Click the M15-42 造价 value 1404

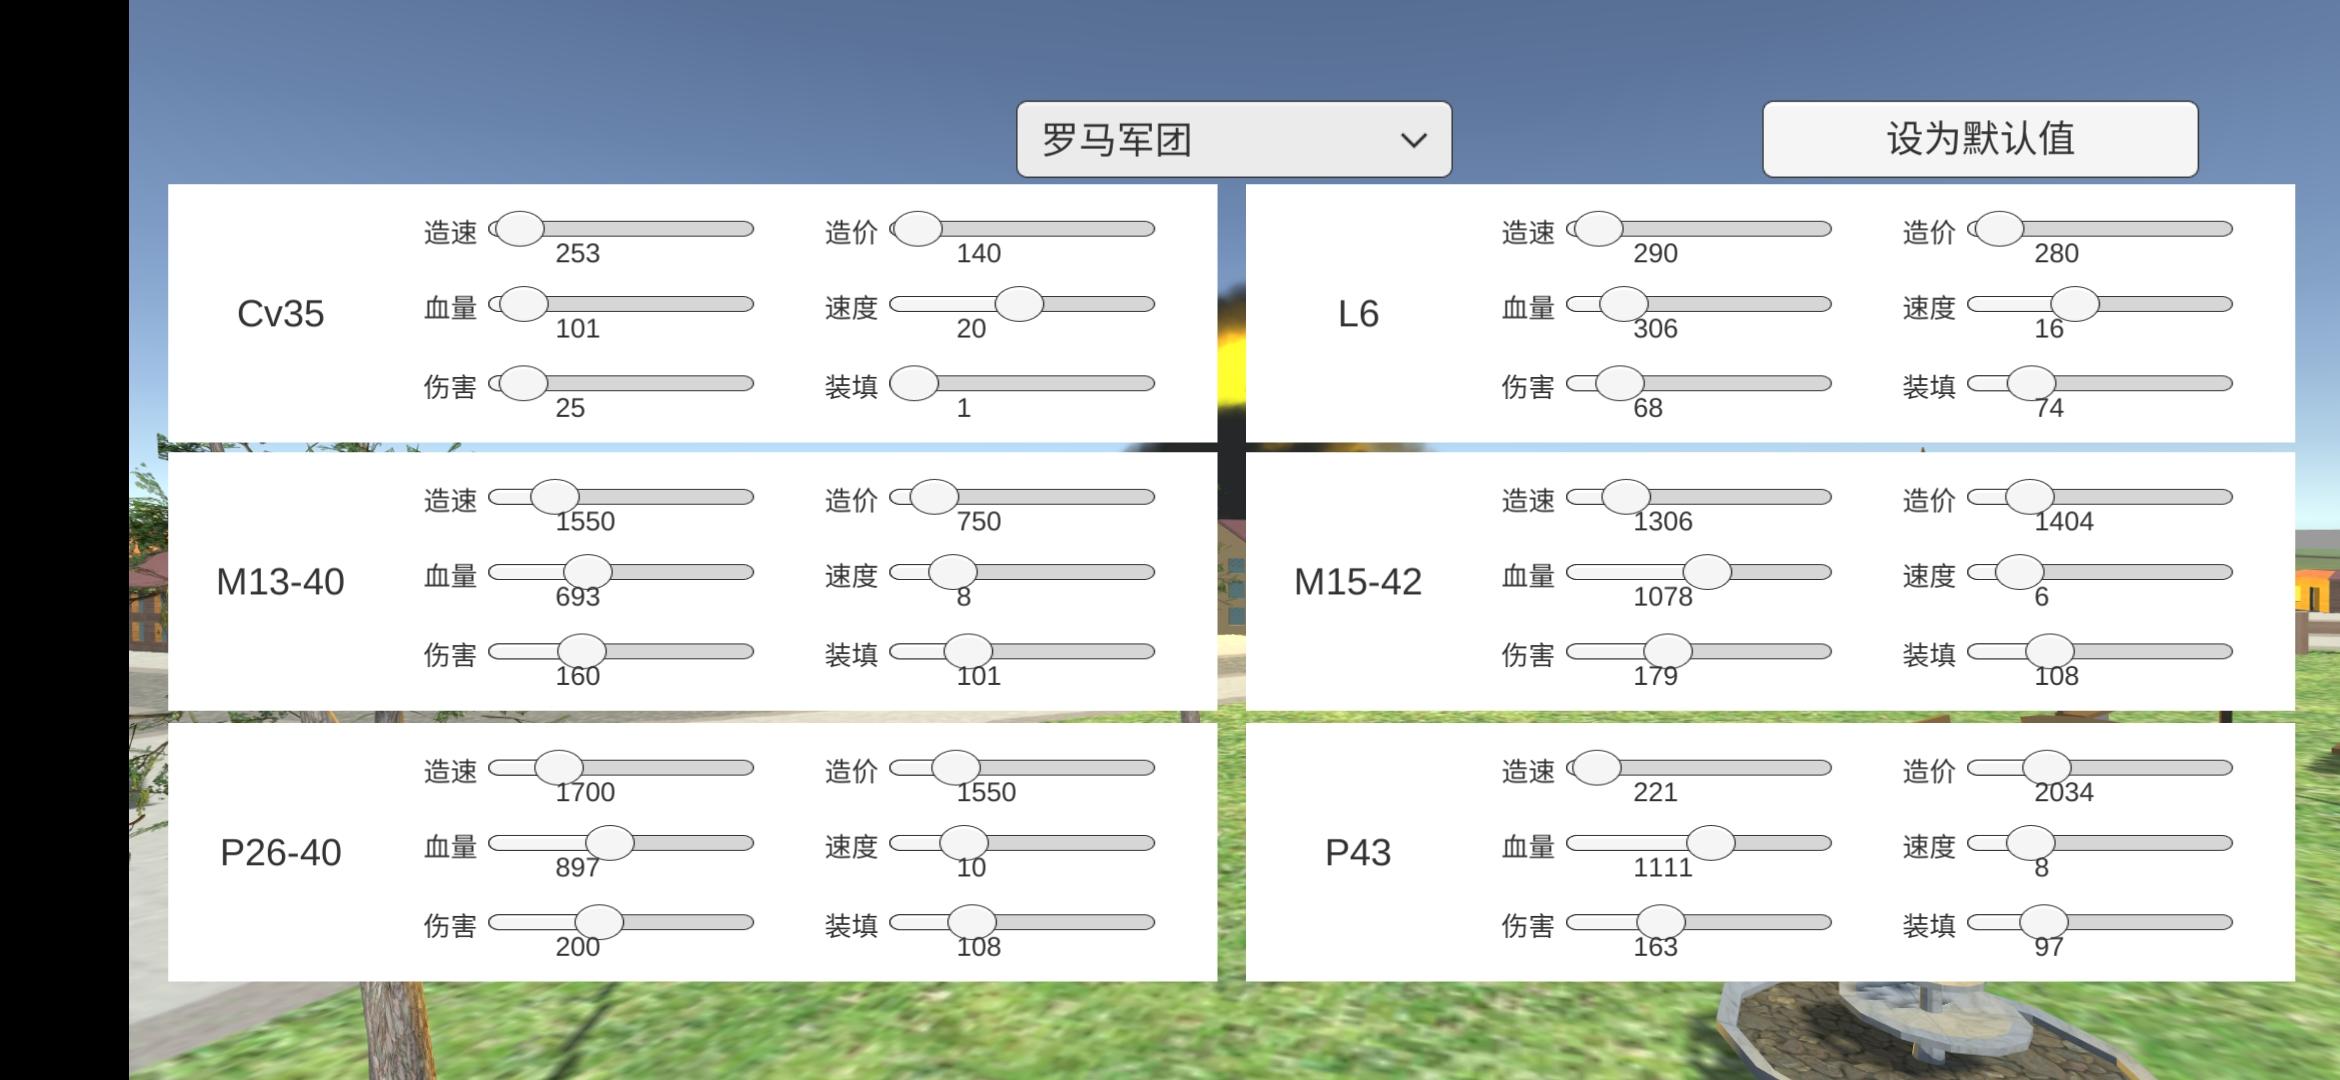2064,522
